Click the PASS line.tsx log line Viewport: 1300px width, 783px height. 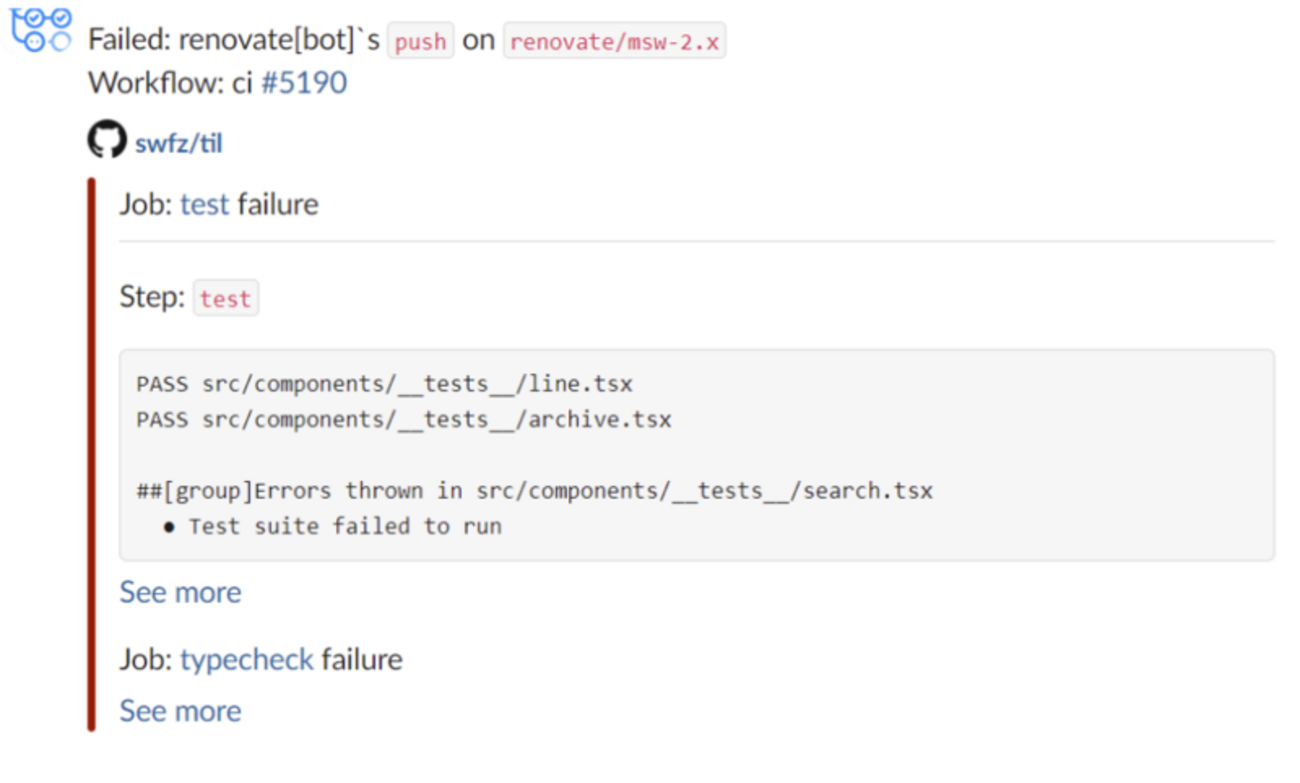click(x=385, y=384)
